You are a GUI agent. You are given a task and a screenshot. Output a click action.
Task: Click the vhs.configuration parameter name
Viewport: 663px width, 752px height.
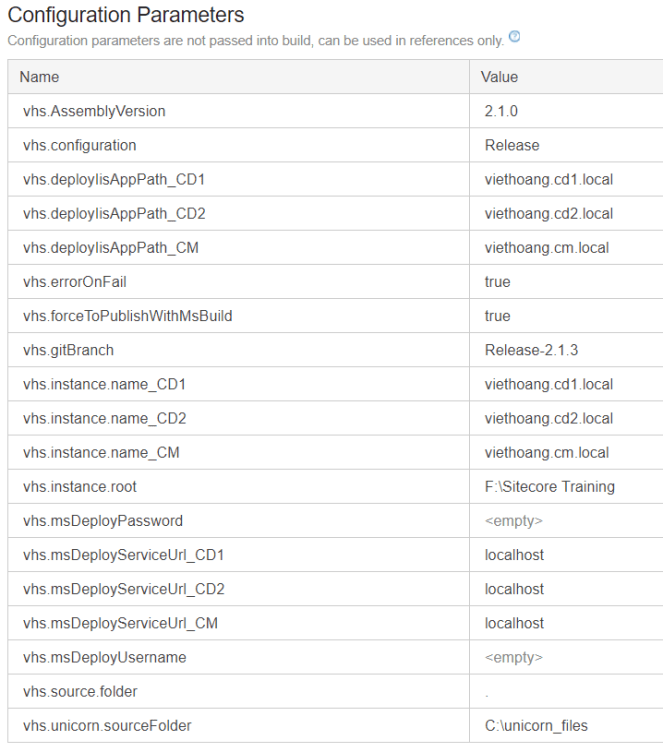click(x=79, y=145)
